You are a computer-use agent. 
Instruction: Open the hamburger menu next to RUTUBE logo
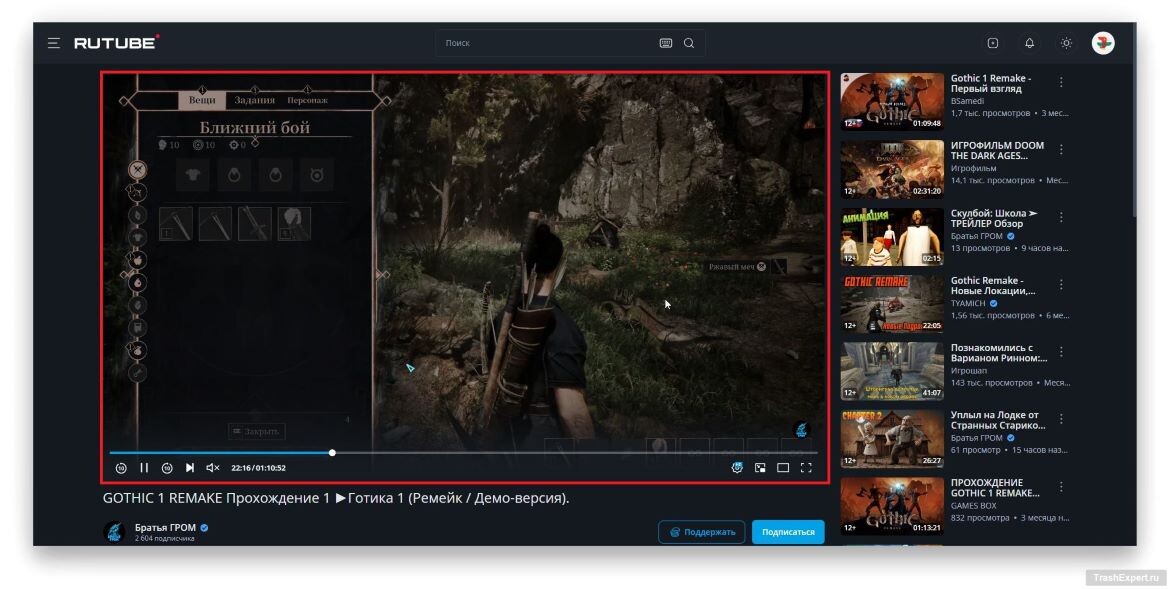coord(54,43)
